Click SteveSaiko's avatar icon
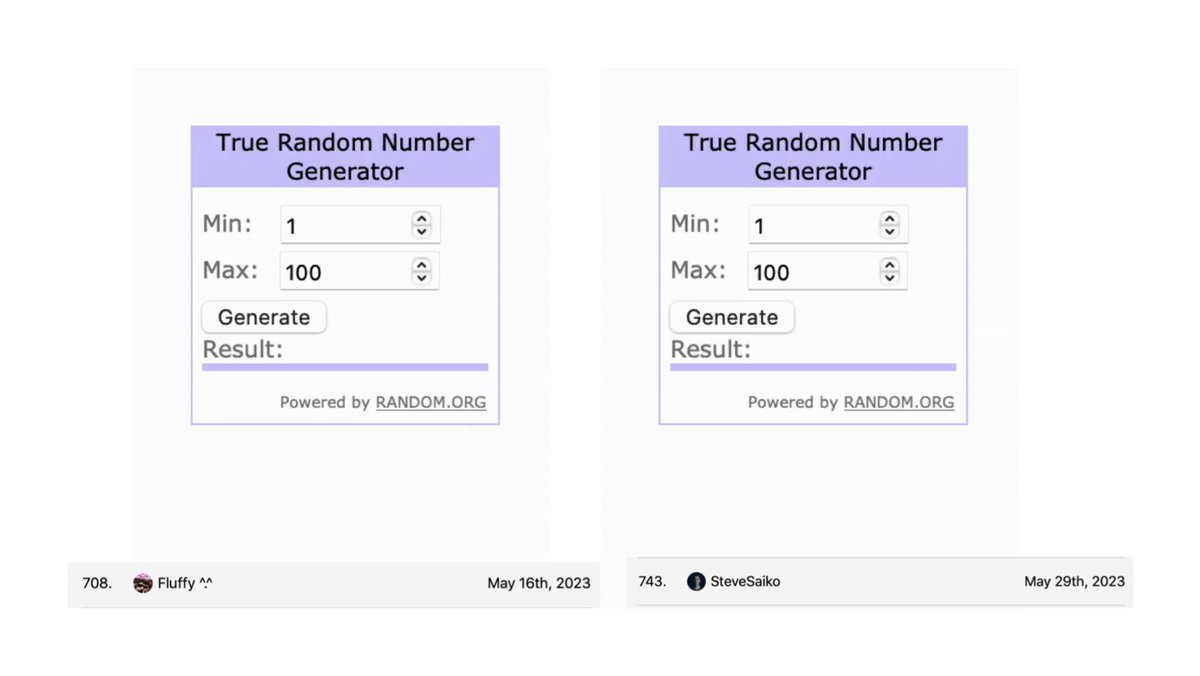Image resolution: width=1200 pixels, height=676 pixels. (x=696, y=581)
